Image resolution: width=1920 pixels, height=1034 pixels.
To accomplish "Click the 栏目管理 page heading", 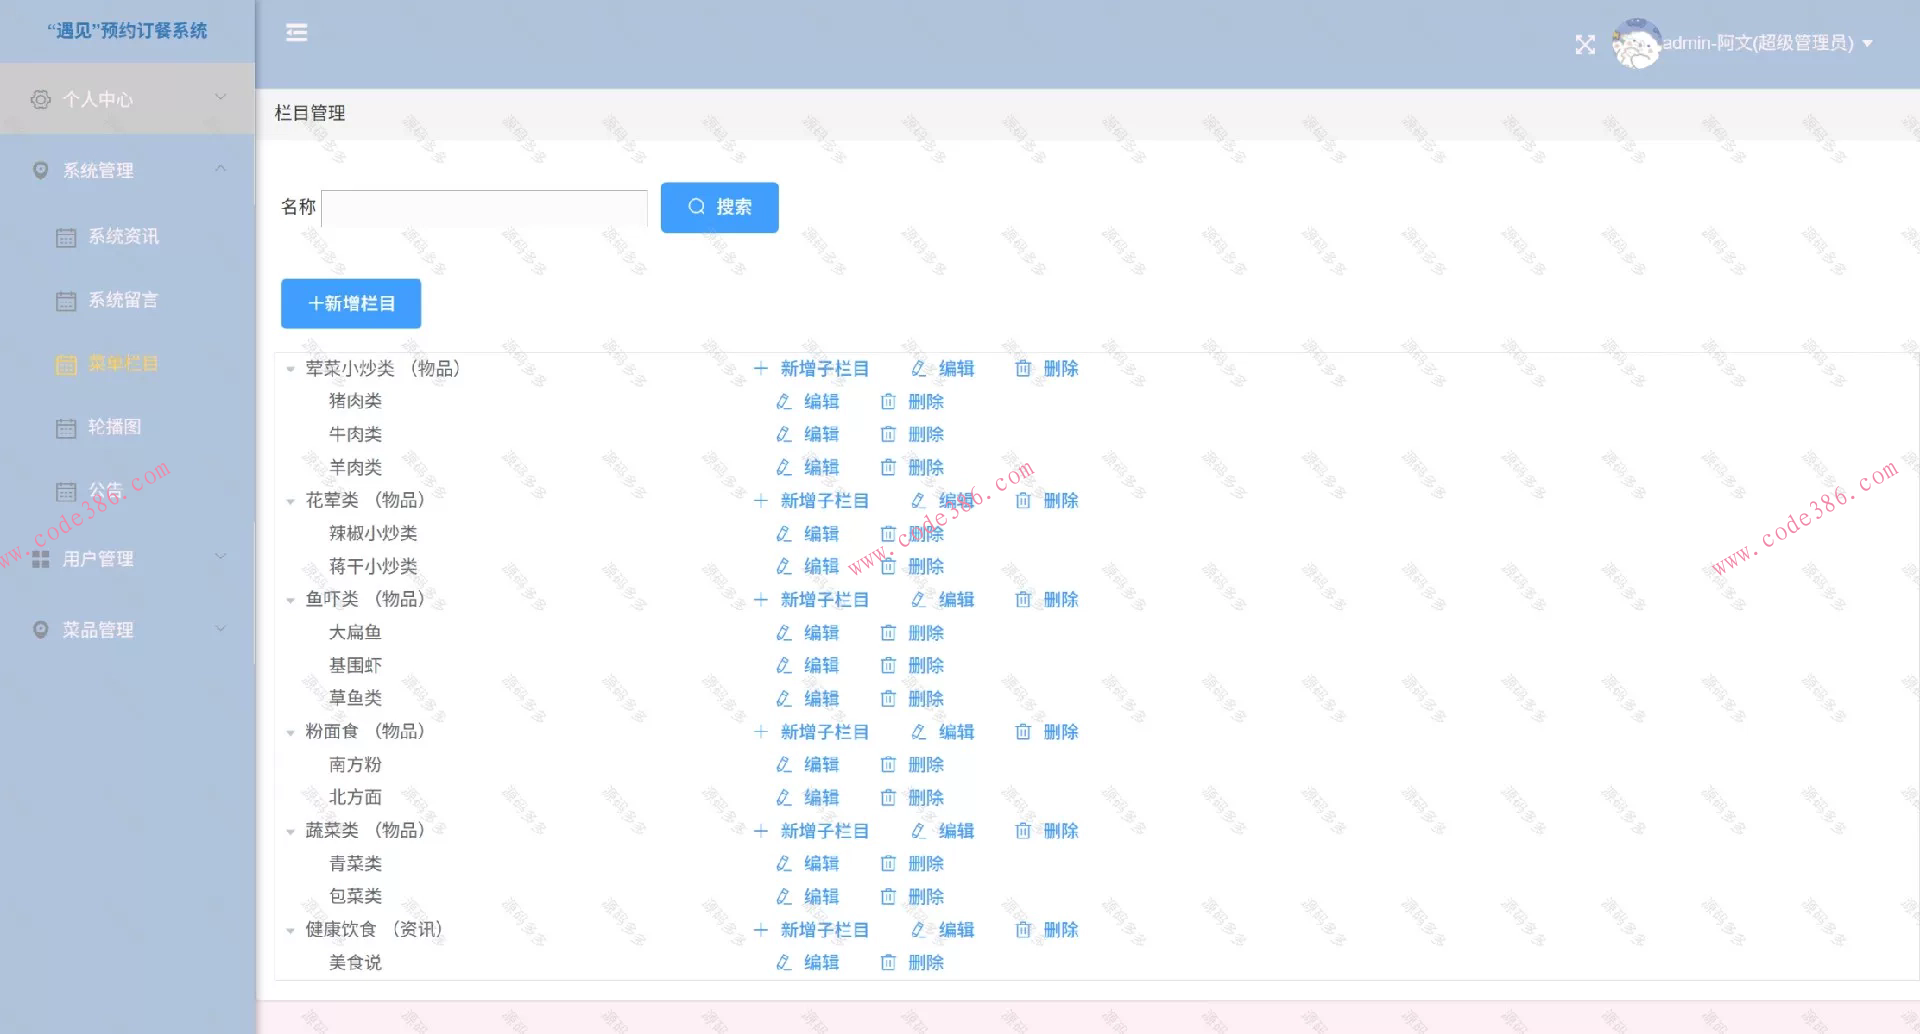I will pos(310,113).
